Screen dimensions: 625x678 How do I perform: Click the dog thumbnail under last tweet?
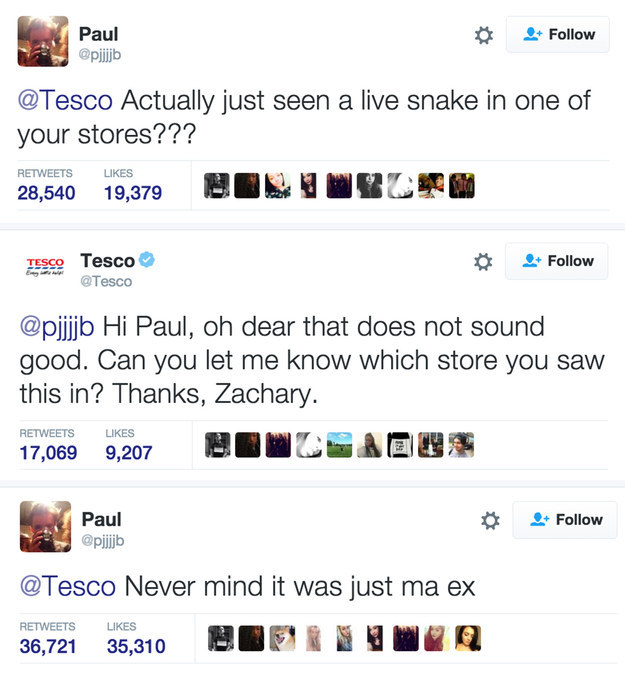[282, 638]
